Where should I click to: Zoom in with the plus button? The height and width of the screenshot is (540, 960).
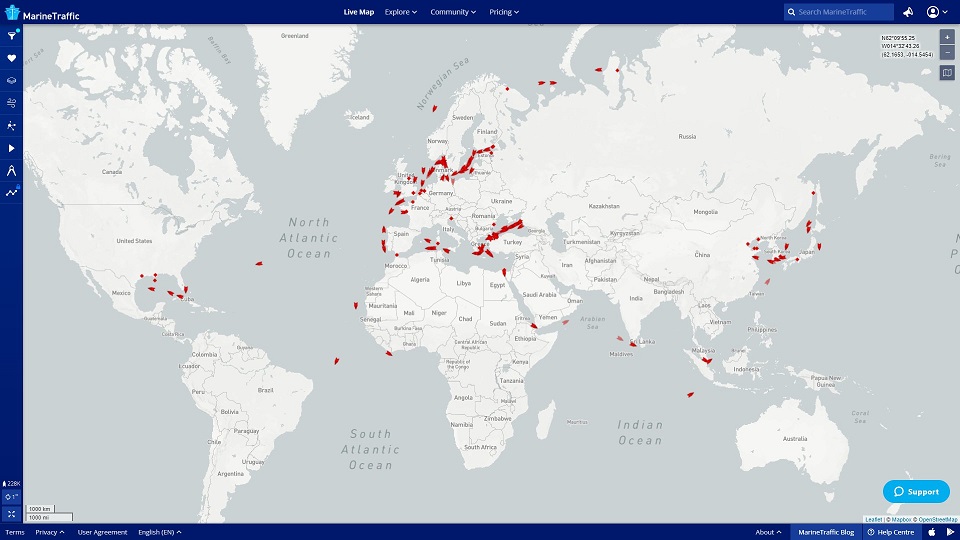coord(947,37)
